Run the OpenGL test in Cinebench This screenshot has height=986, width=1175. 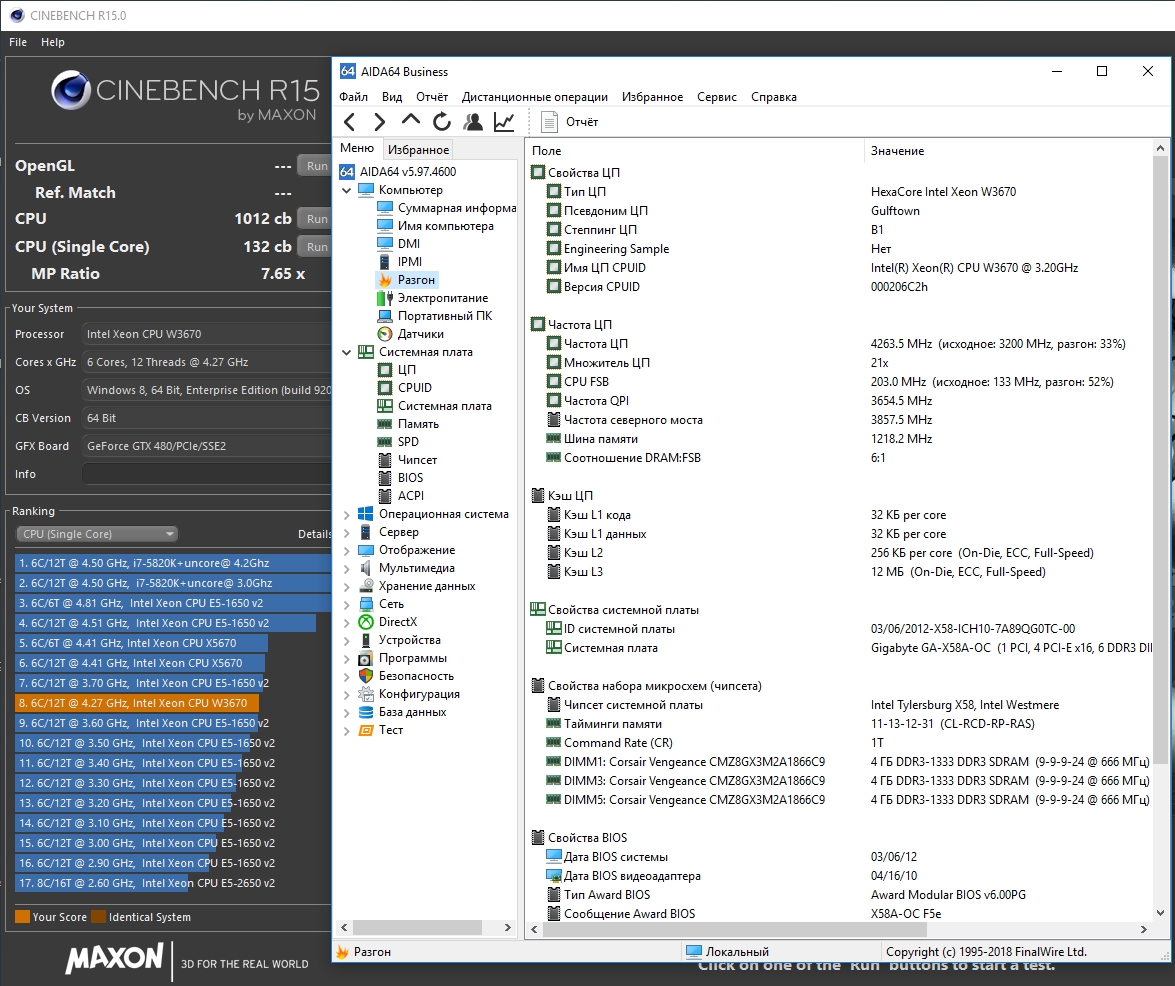[x=315, y=166]
